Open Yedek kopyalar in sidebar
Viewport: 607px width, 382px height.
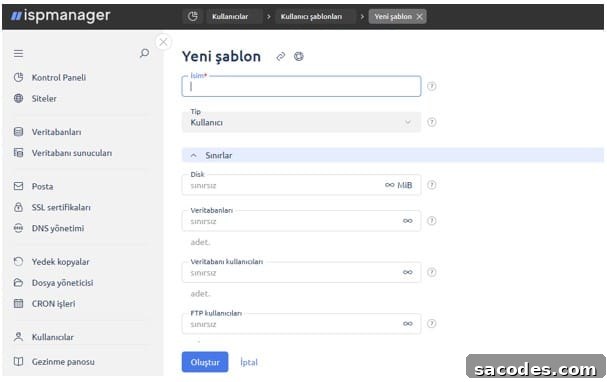tap(60, 262)
